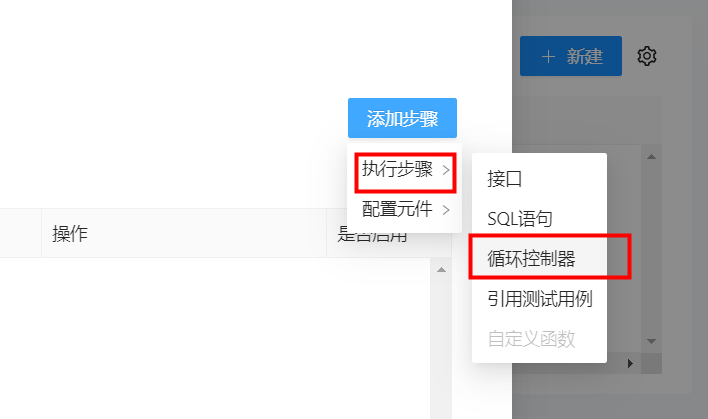Expand the 执行步骤 submenu chevron

446,170
